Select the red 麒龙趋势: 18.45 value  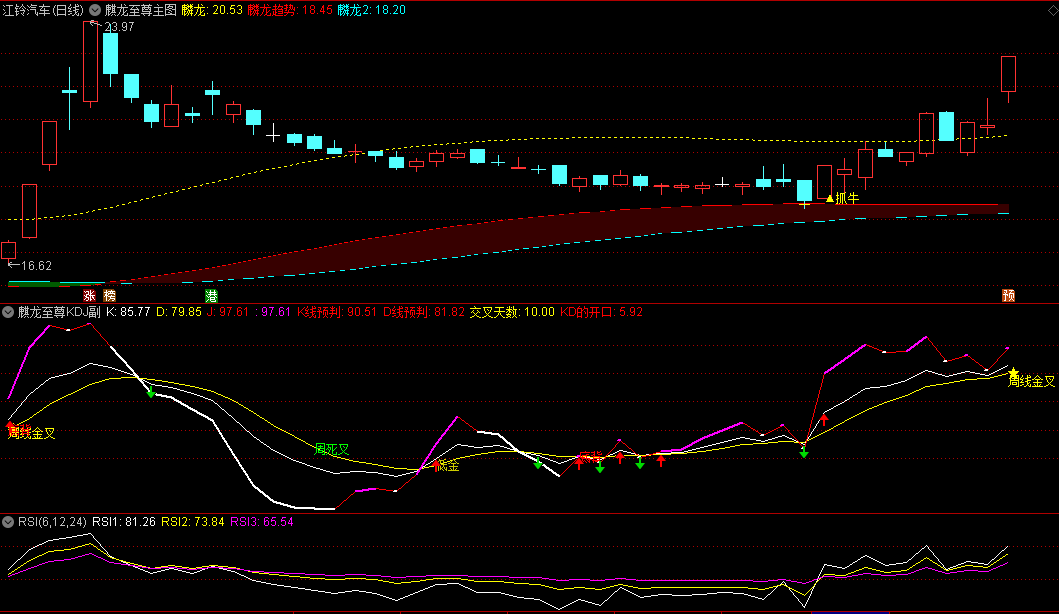tap(290, 10)
